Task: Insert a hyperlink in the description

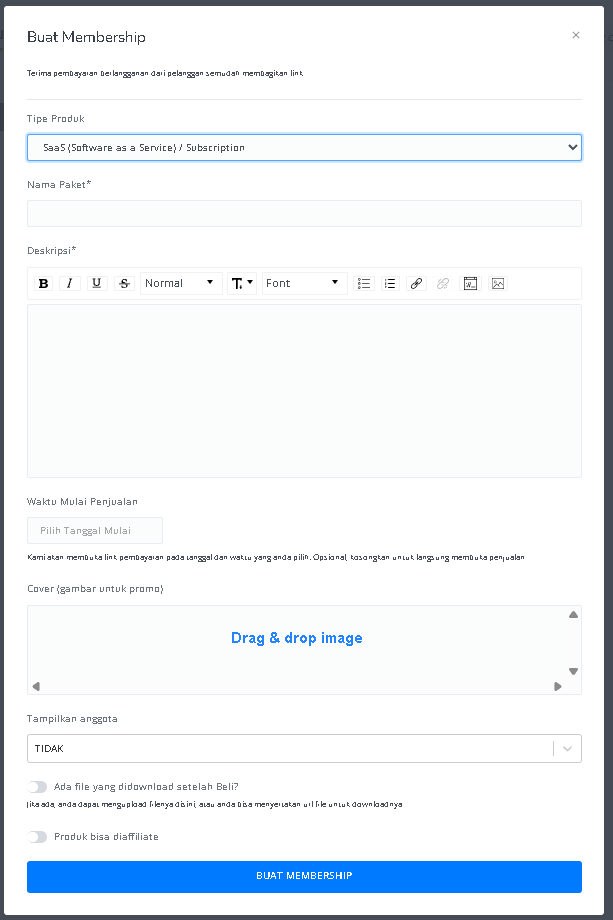Action: click(416, 283)
